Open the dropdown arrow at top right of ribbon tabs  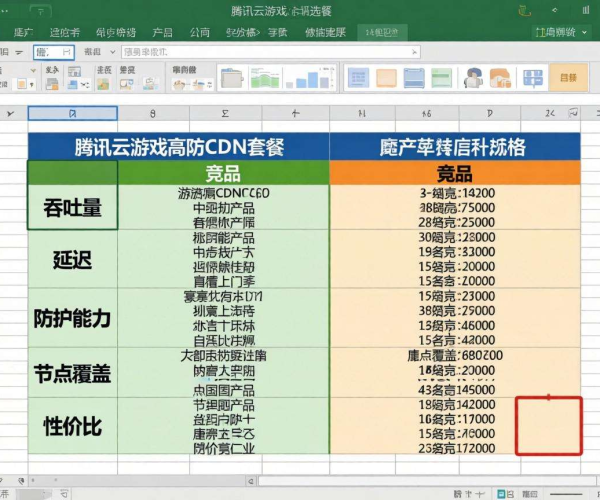pyautogui.click(x=584, y=33)
